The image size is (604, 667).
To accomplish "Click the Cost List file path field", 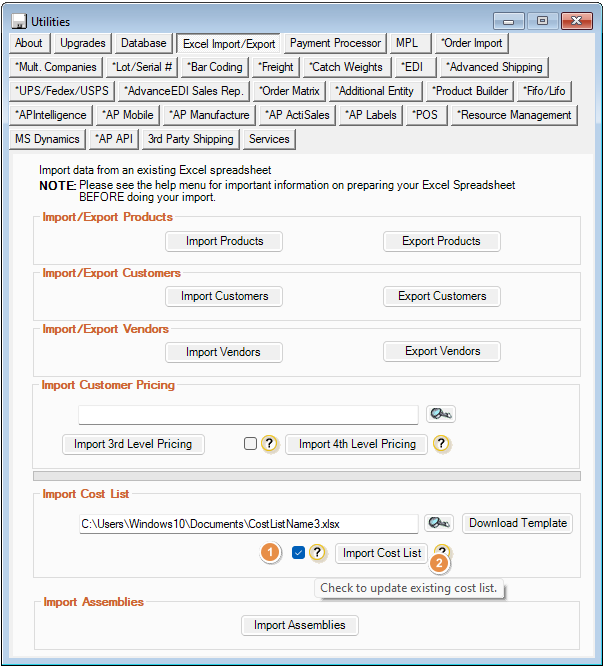I will pyautogui.click(x=248, y=523).
